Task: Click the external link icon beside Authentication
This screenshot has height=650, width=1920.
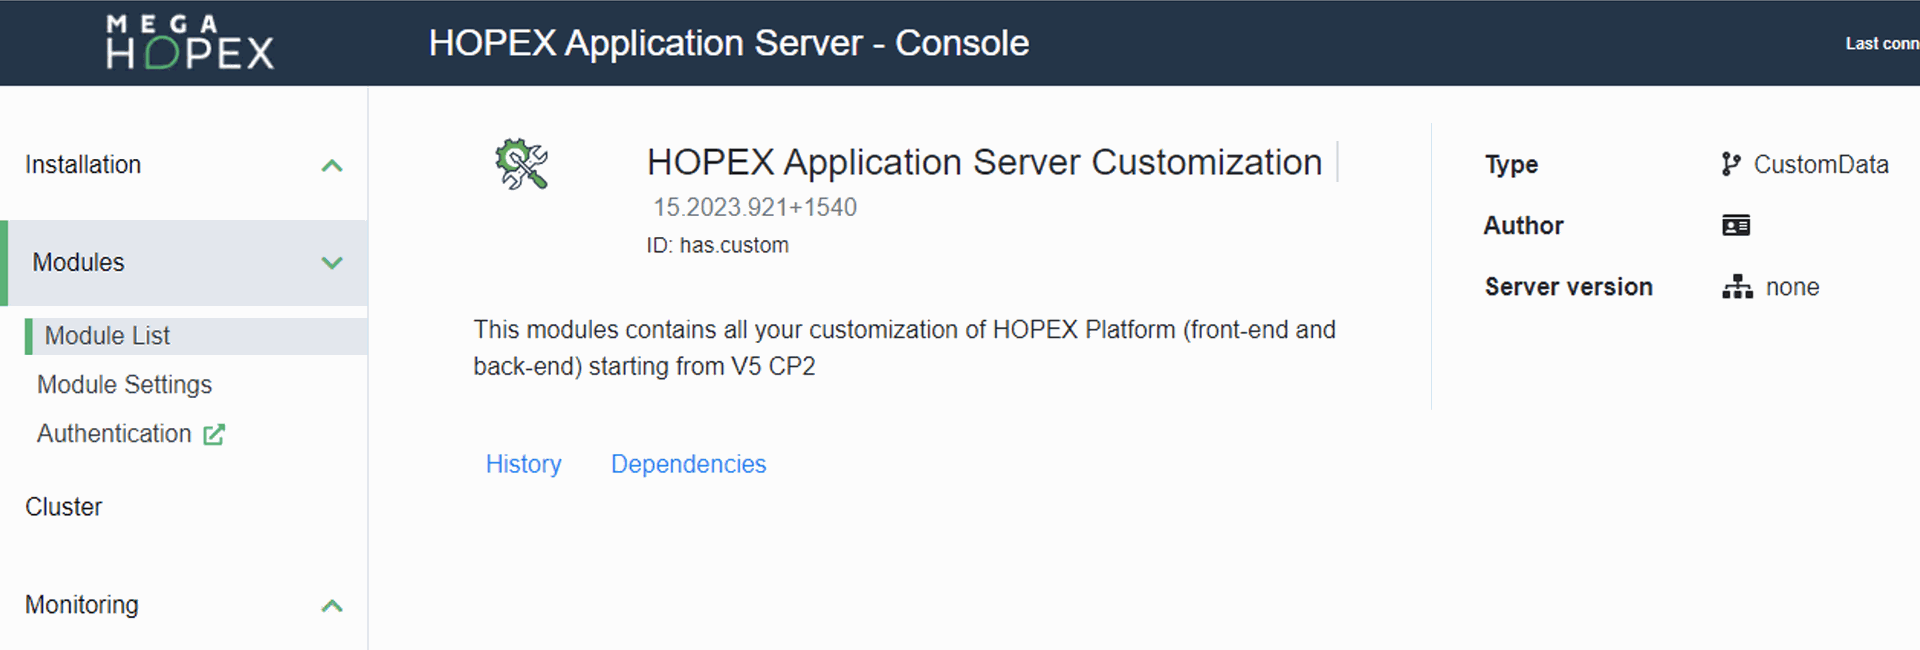Action: coord(214,434)
